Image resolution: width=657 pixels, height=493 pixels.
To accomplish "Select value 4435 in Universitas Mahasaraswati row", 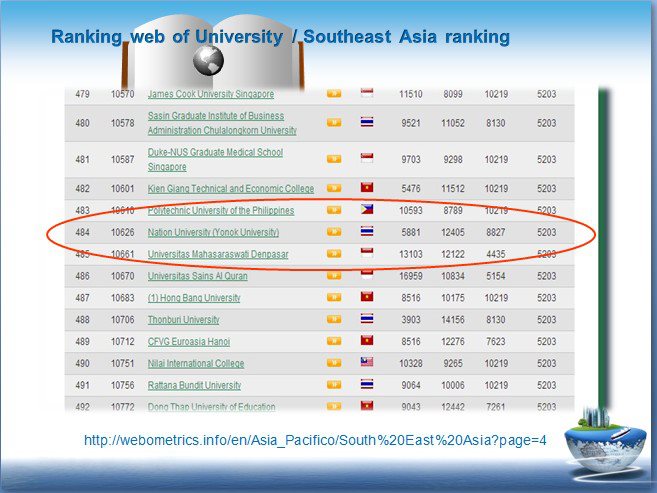I will [x=496, y=254].
